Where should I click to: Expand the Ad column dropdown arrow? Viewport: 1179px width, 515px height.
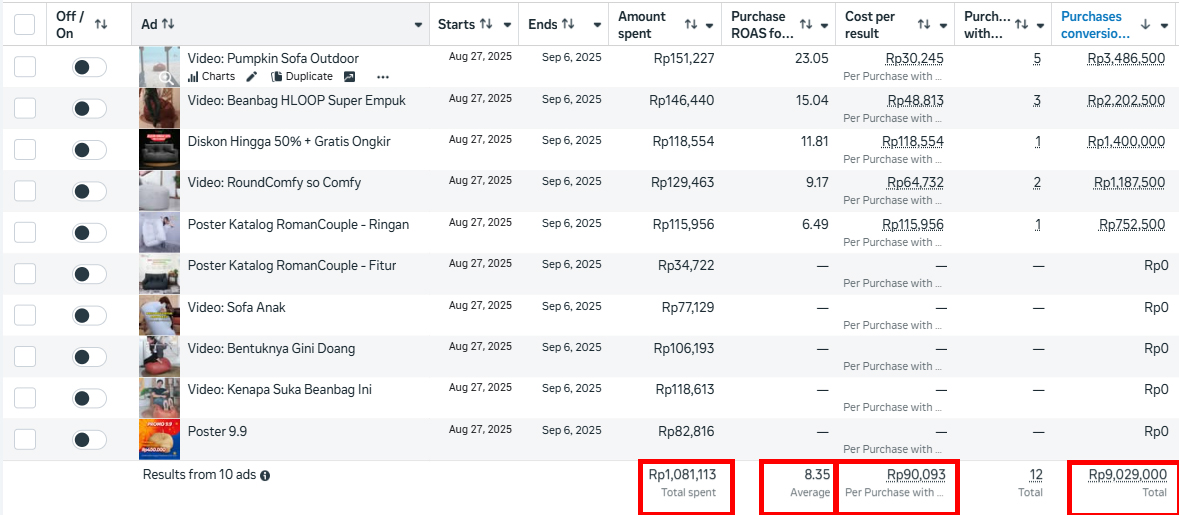coord(418,24)
